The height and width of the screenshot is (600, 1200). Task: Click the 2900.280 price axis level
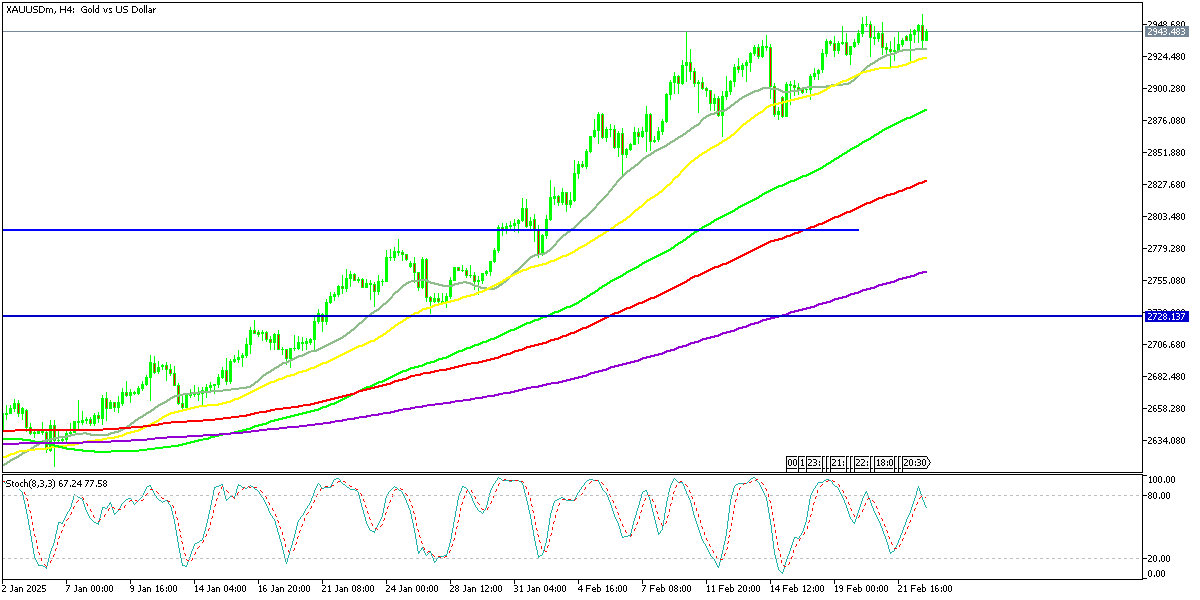(x=1165, y=89)
